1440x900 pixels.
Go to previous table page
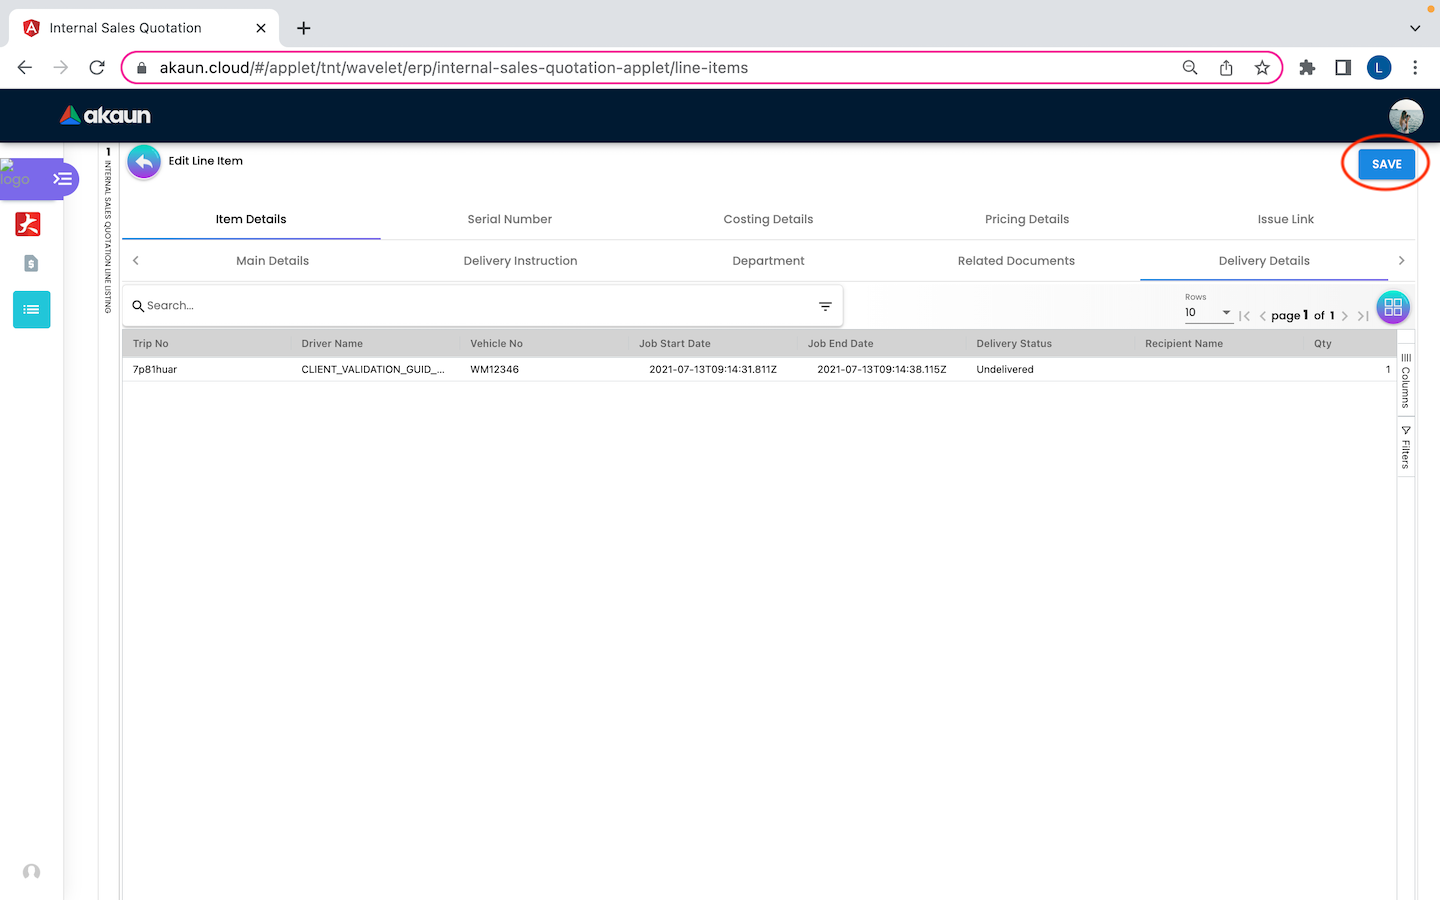point(1262,316)
